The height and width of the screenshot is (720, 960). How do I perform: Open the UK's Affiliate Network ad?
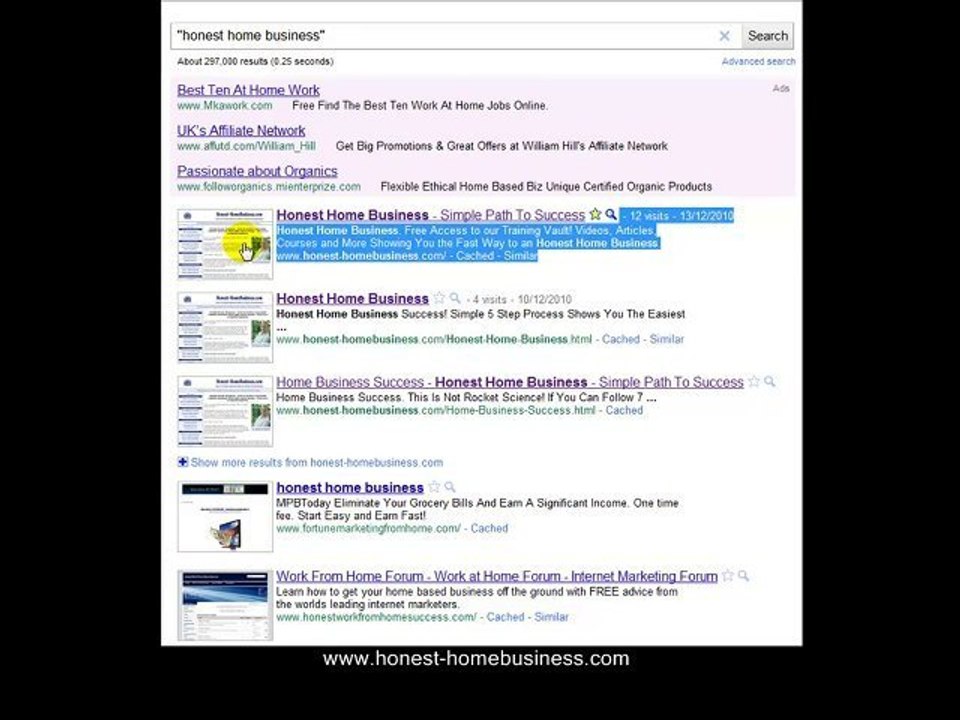241,130
